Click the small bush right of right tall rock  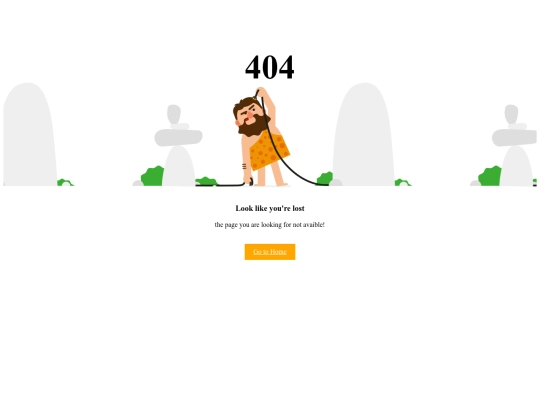point(403,182)
